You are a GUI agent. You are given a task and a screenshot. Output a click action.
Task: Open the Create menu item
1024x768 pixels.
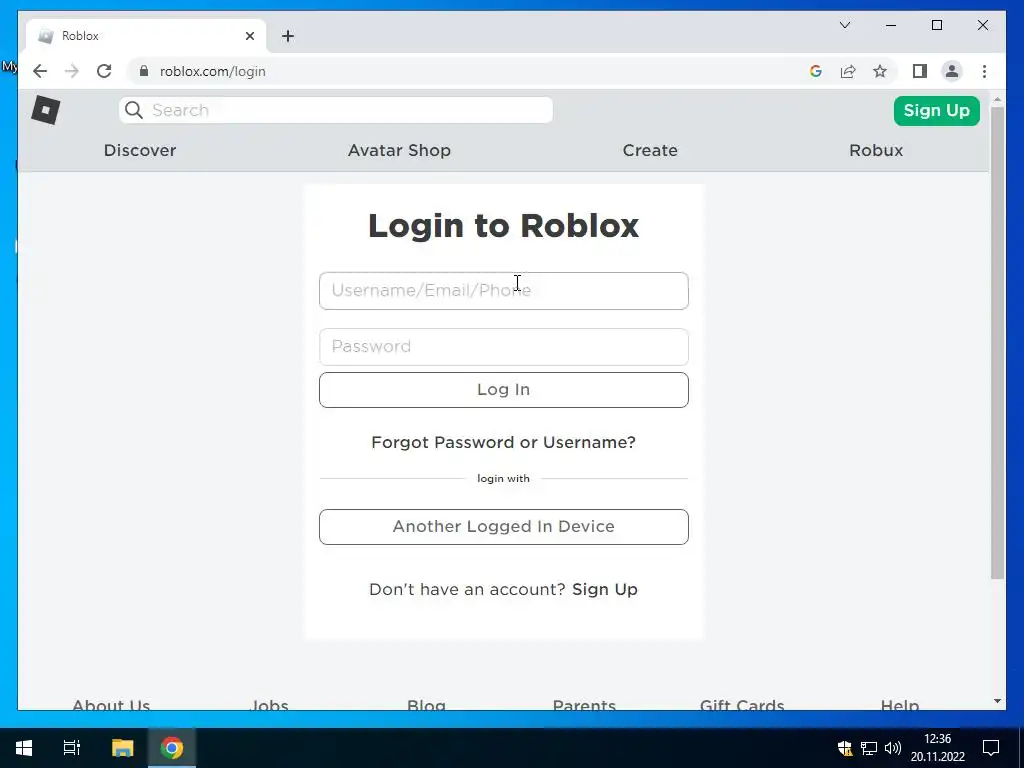tap(650, 150)
